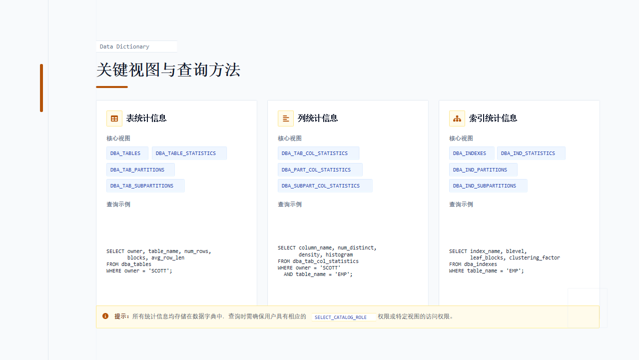Select the DBA_TABLES view tag
The height and width of the screenshot is (360, 639).
click(x=127, y=153)
